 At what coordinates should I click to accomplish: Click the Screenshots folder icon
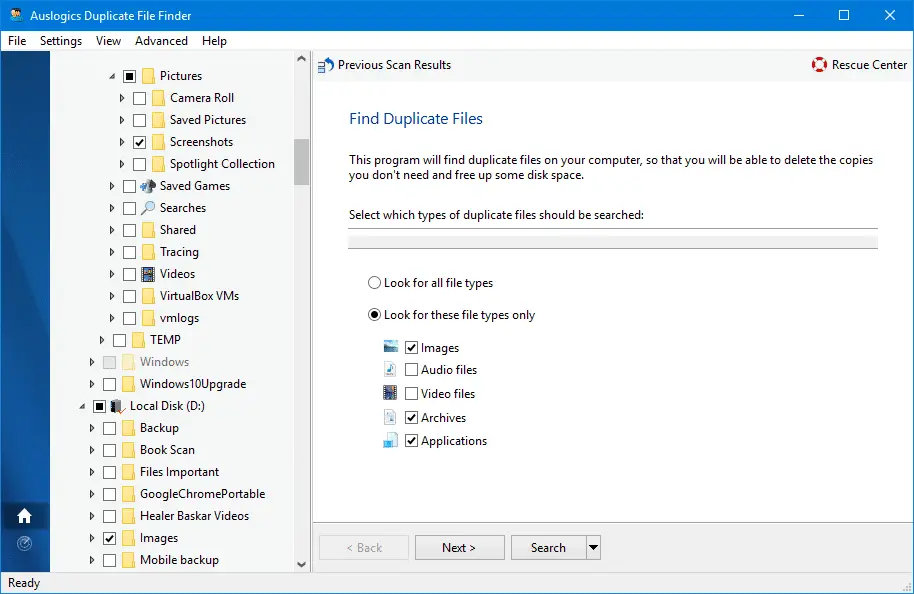tap(159, 142)
